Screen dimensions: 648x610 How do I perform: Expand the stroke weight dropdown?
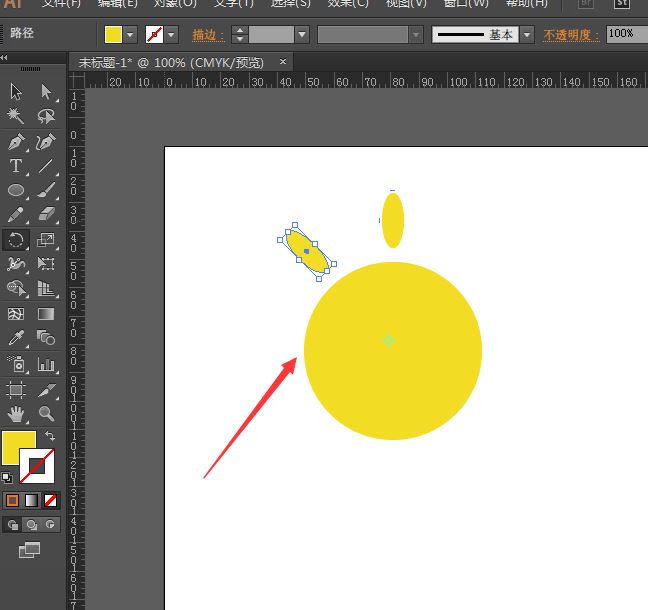click(302, 35)
